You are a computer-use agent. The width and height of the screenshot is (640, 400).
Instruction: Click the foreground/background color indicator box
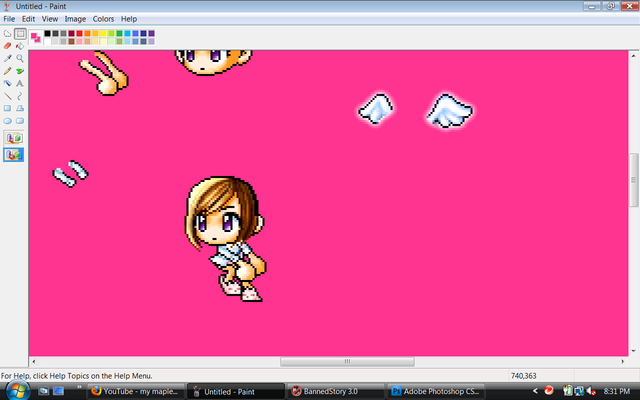36,37
